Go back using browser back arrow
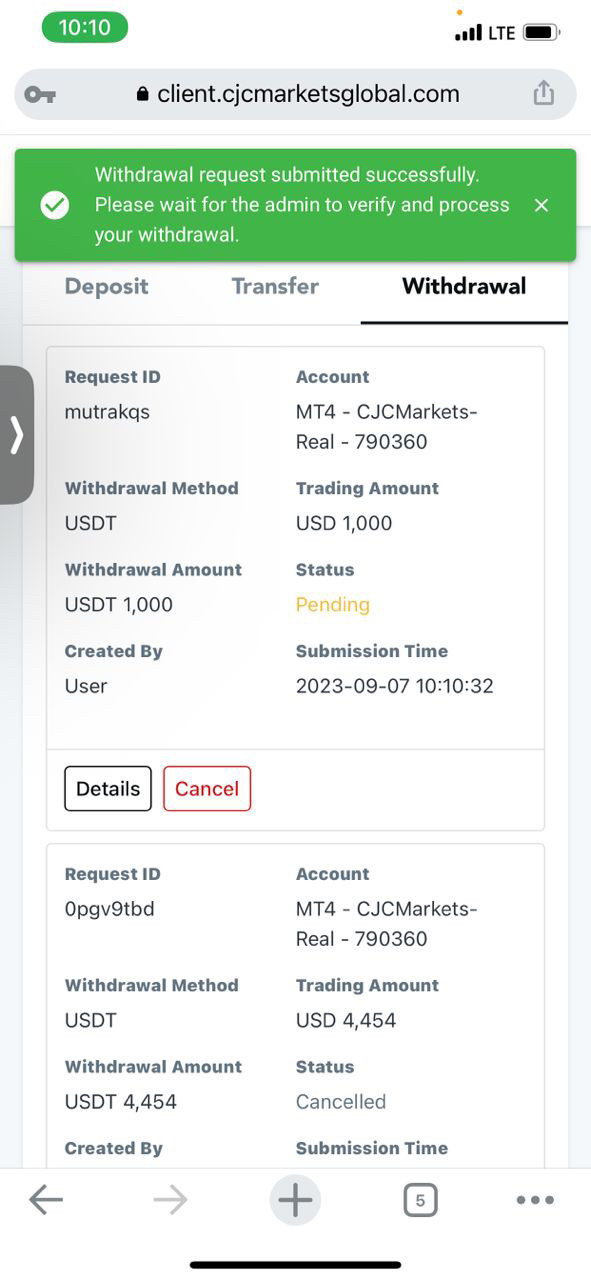The width and height of the screenshot is (591, 1280). click(46, 1200)
